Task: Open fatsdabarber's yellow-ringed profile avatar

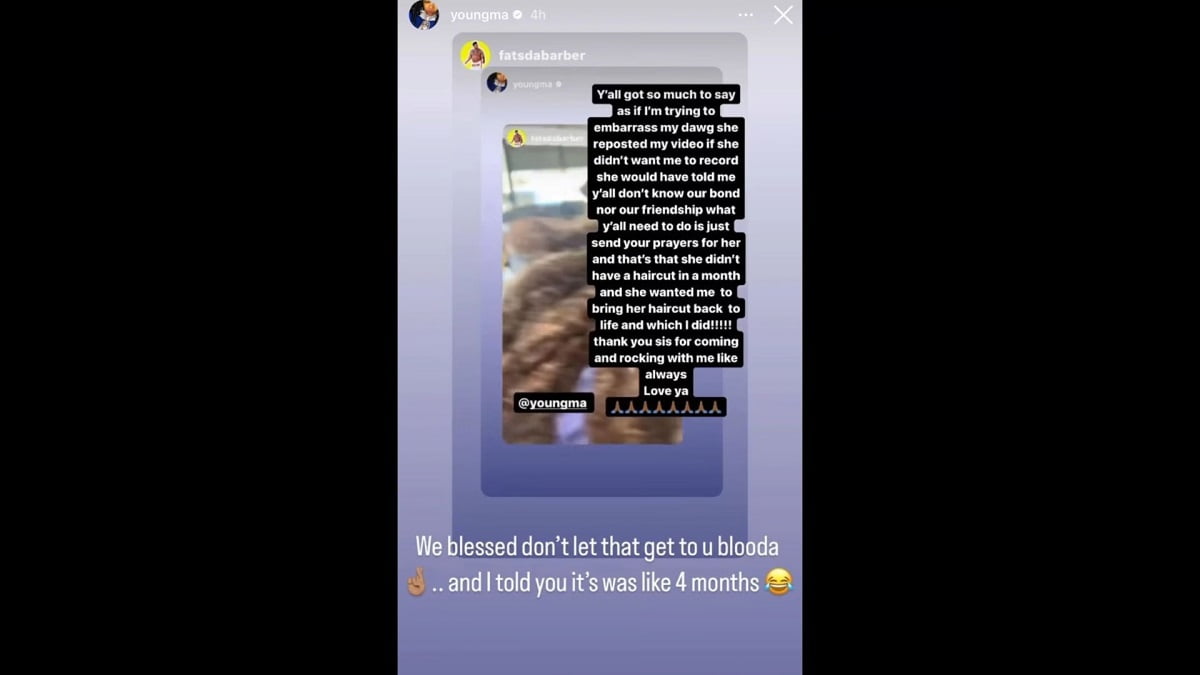Action: coord(475,55)
